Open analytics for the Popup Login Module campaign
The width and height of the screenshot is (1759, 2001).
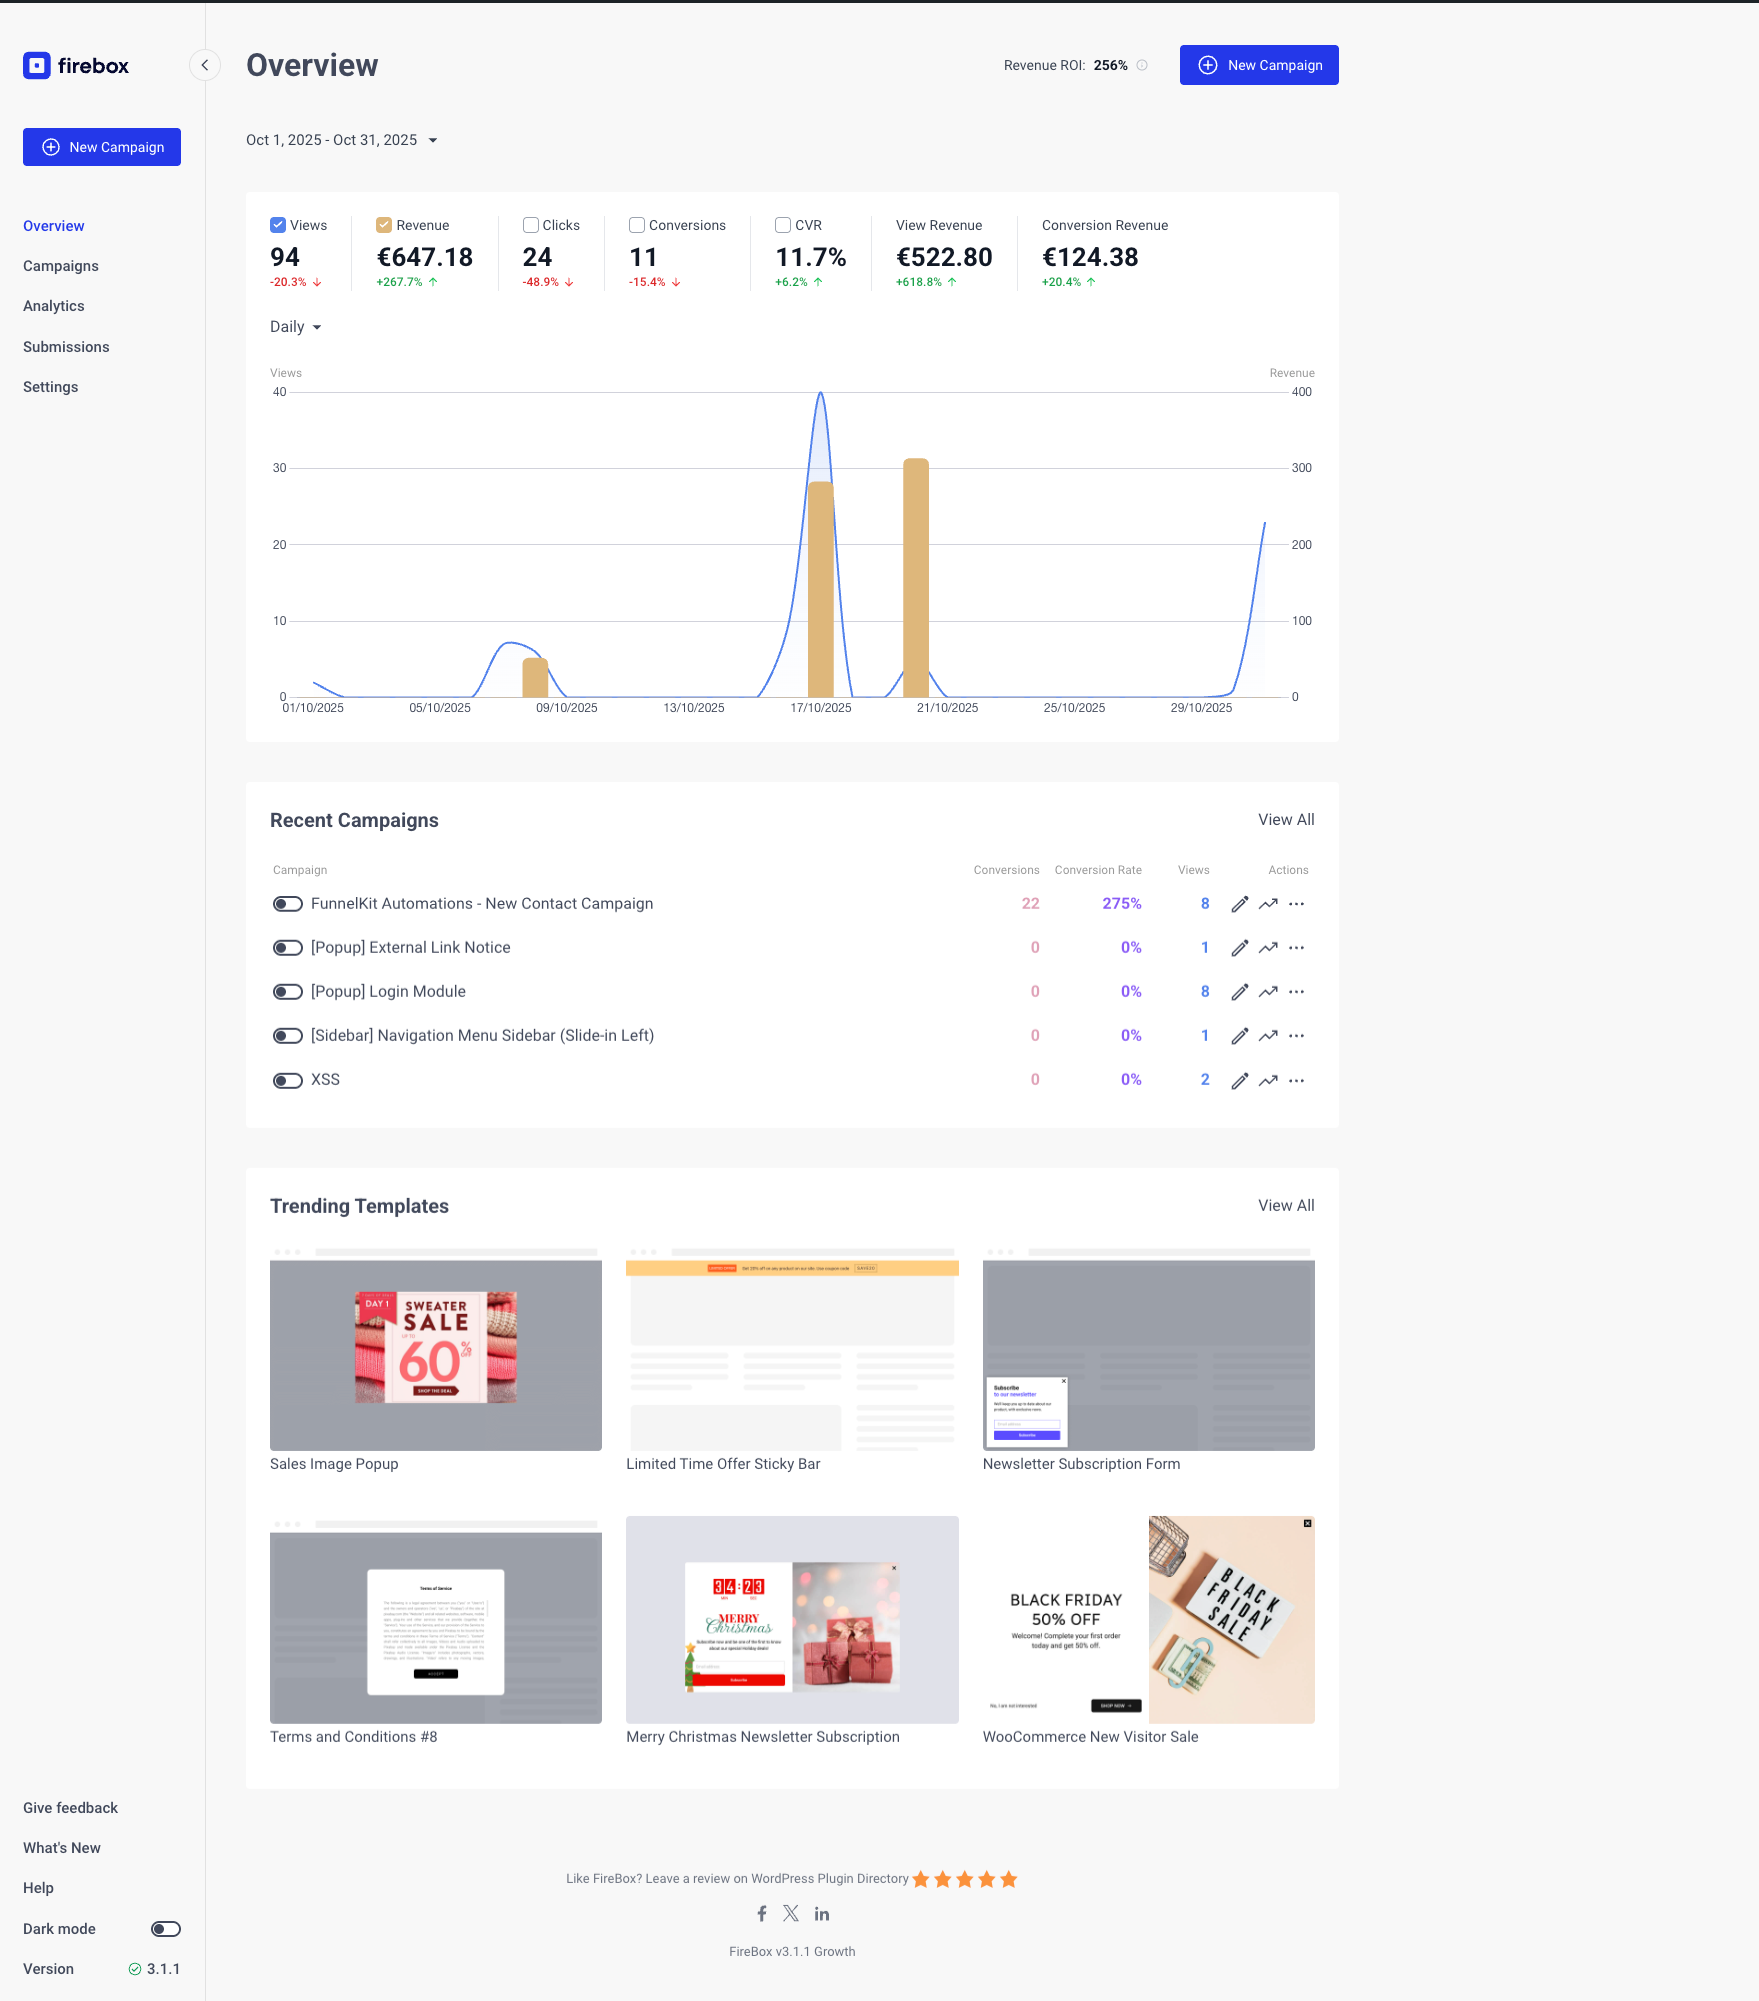tap(1268, 992)
